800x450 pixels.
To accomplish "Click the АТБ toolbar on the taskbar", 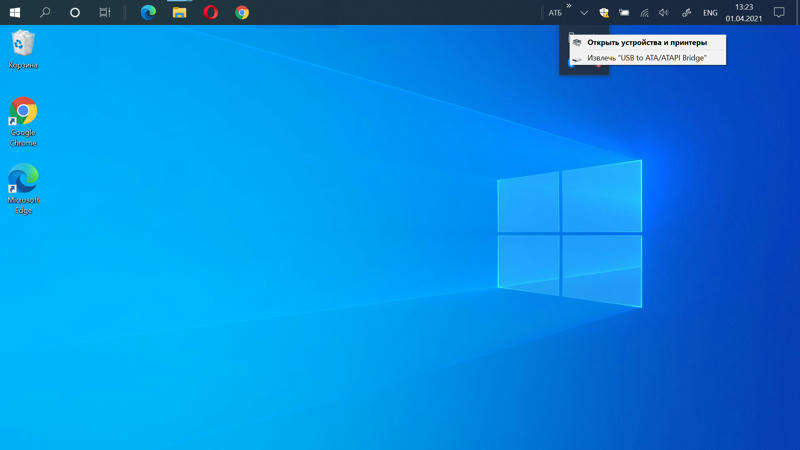I will 555,13.
